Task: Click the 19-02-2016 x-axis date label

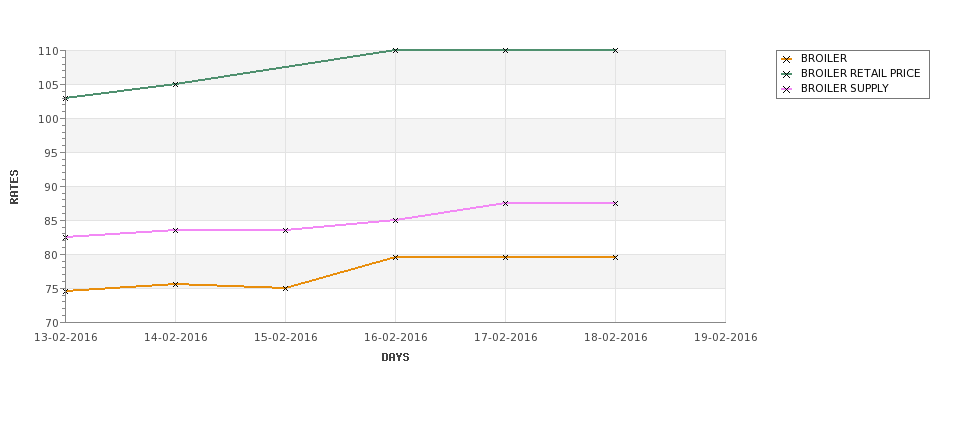Action: [726, 338]
